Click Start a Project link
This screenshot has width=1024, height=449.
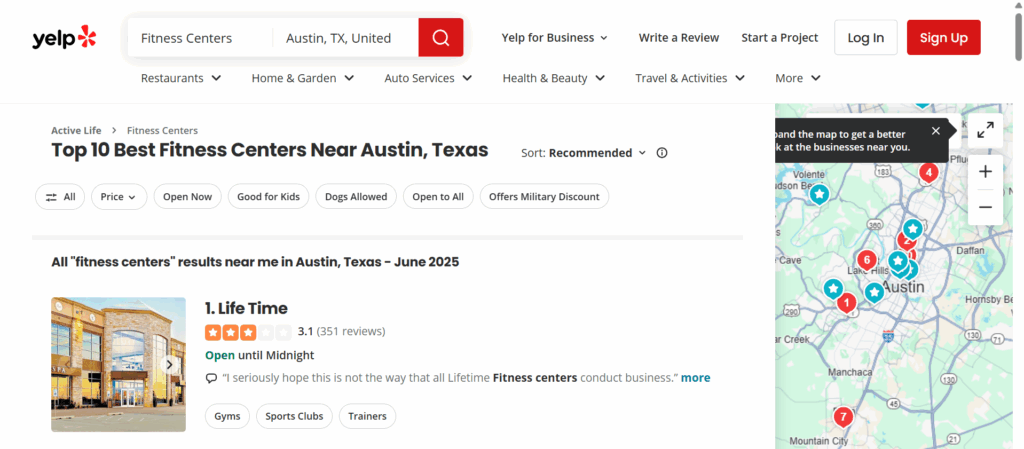click(x=780, y=38)
